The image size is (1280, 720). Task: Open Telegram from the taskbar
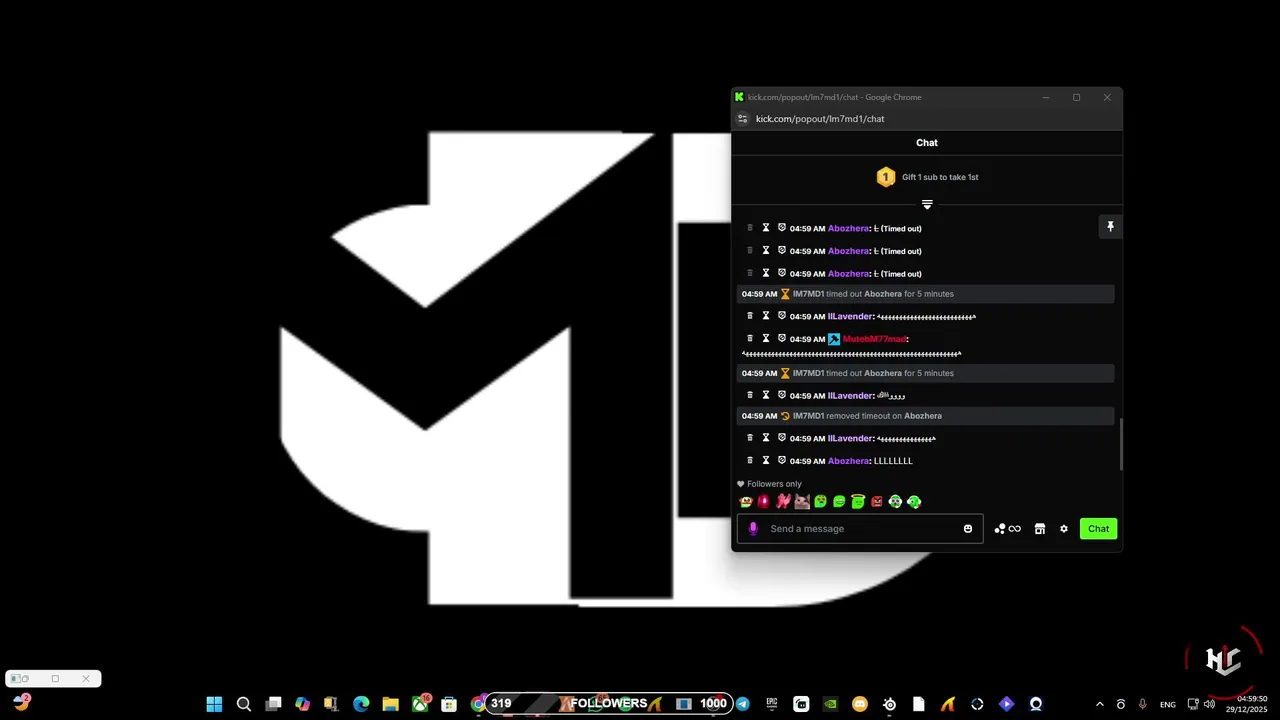[x=742, y=704]
